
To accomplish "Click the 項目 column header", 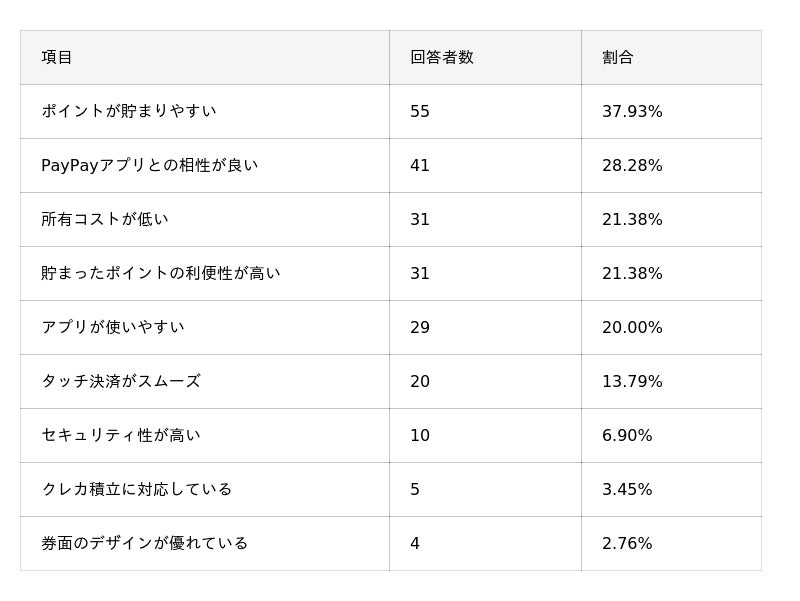I will 57,57.
